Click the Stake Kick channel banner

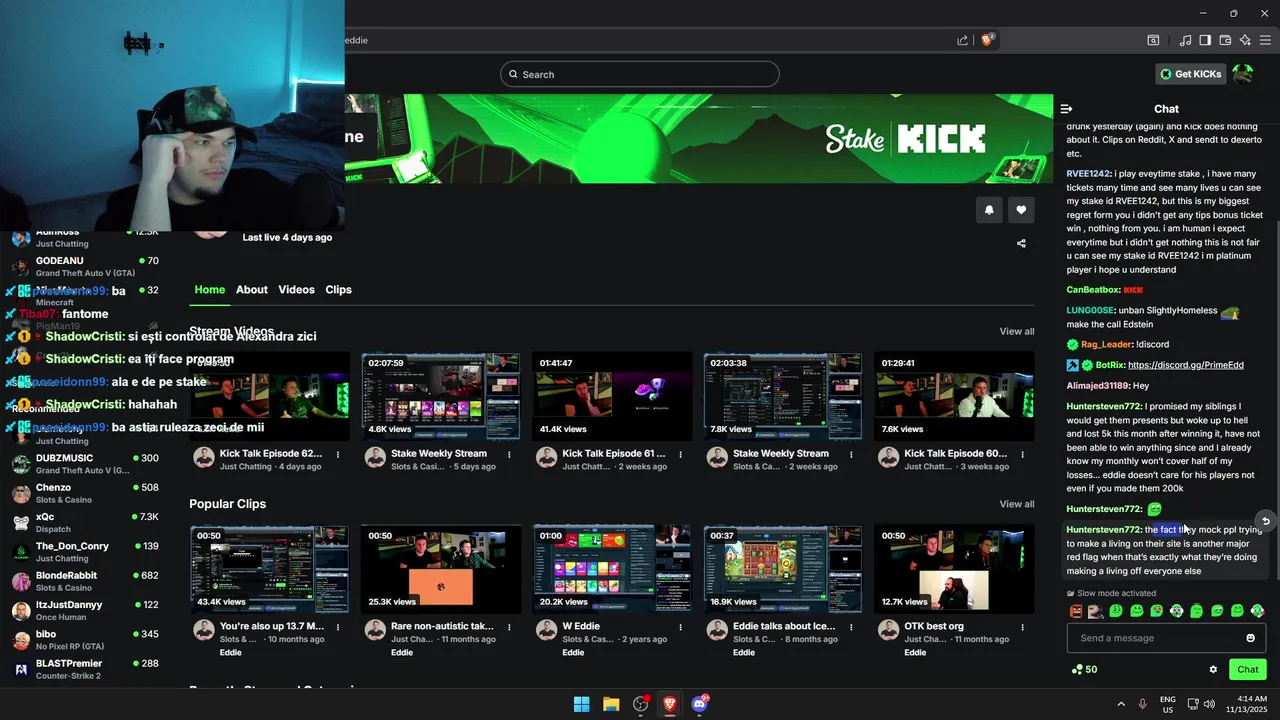coord(699,138)
